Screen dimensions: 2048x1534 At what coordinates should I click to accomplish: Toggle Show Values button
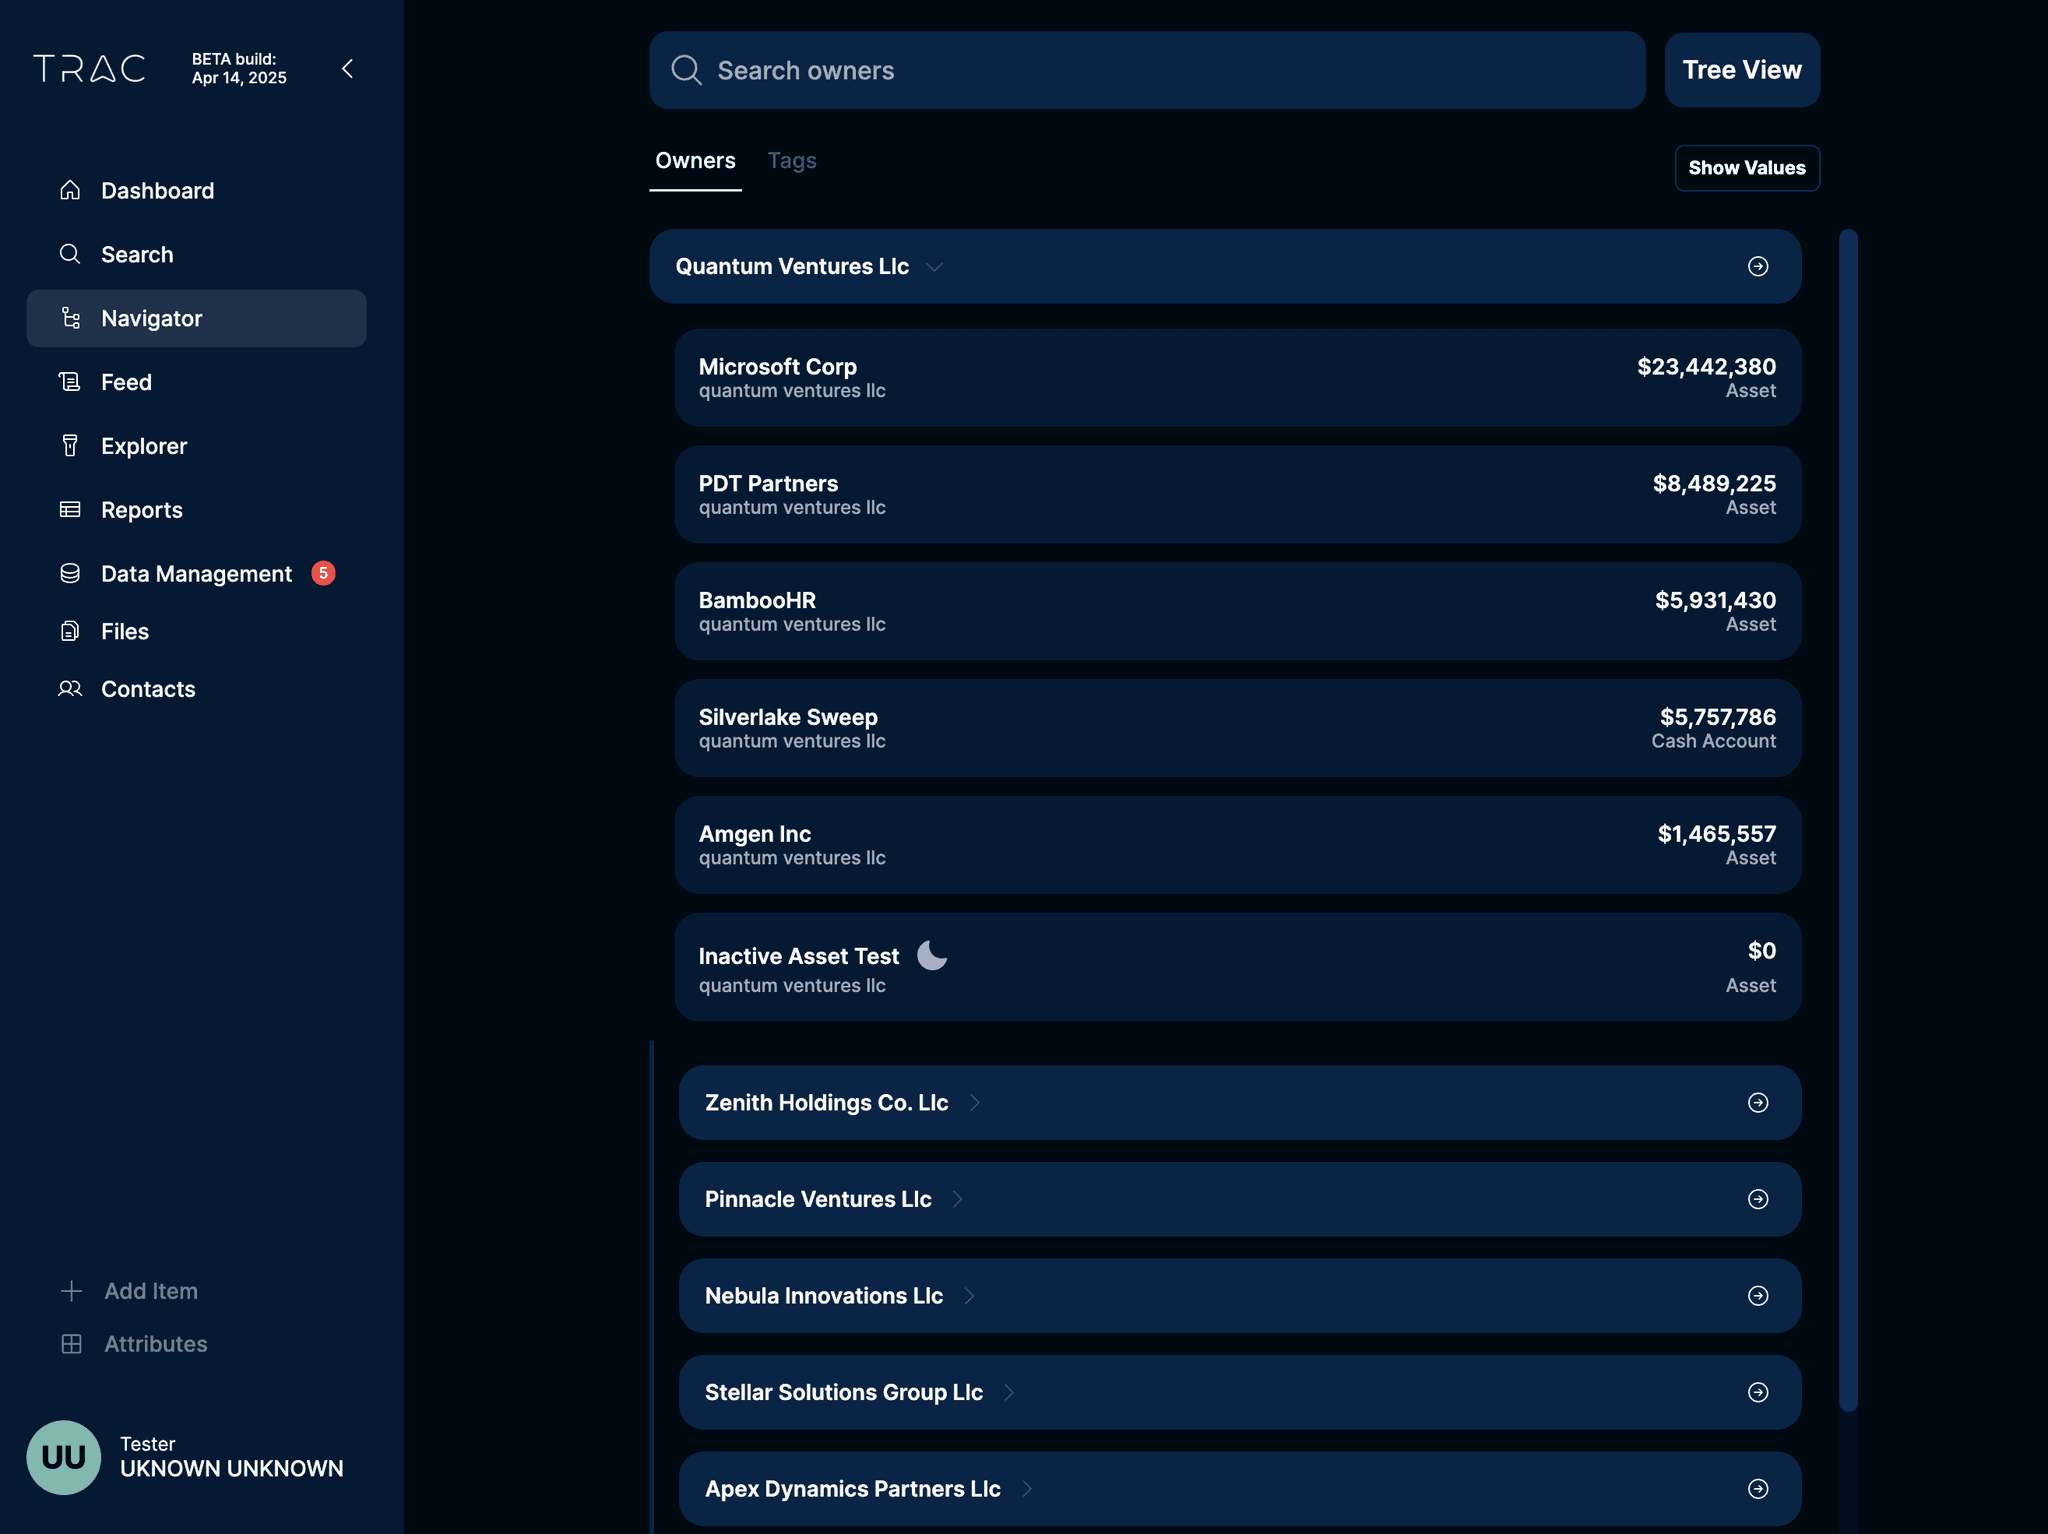point(1746,168)
